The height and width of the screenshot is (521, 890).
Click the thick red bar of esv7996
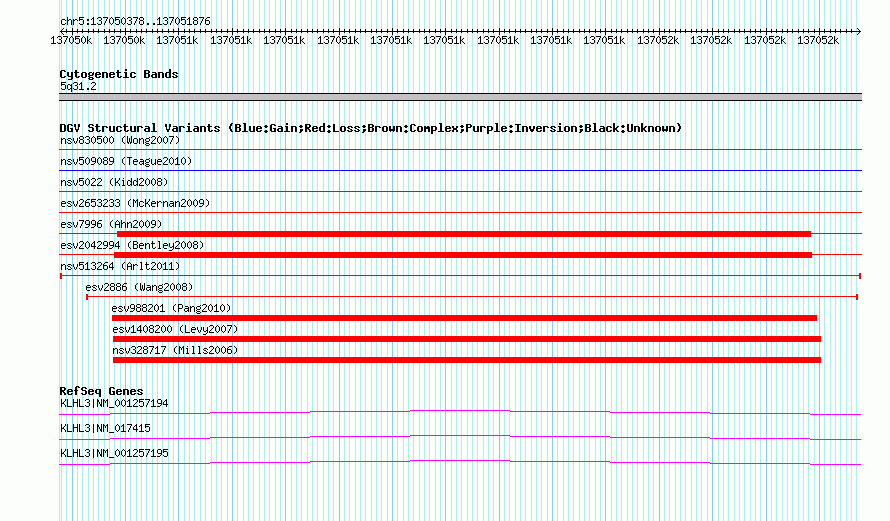pos(464,234)
